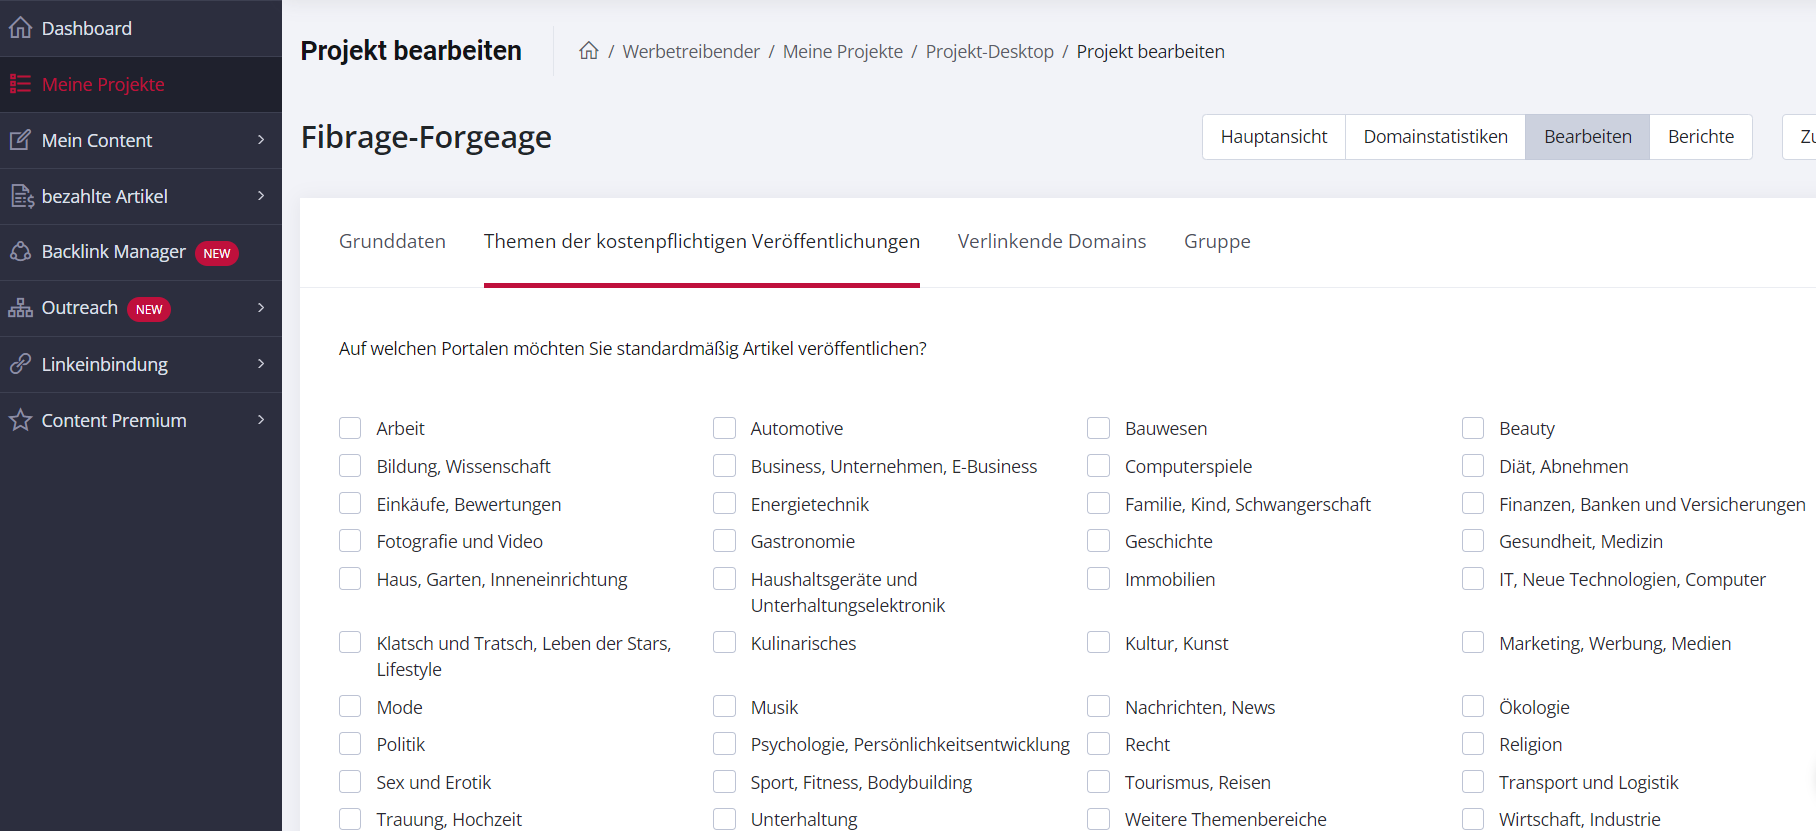Enable the Marketing, Werbung, Medien checkbox
This screenshot has width=1816, height=831.
1473,643
